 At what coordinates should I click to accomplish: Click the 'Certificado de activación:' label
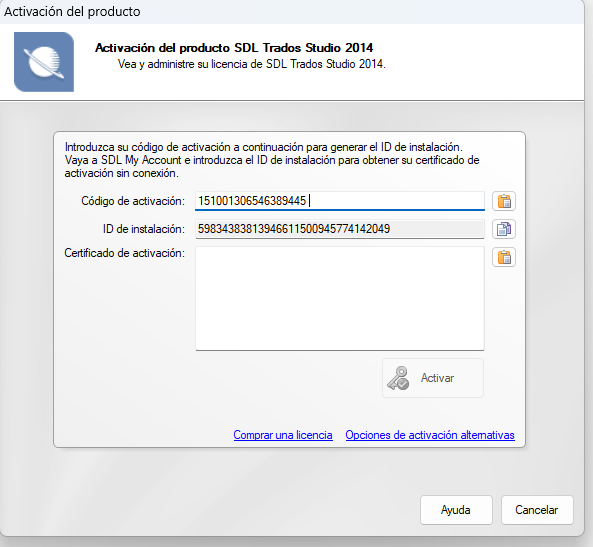coord(124,253)
